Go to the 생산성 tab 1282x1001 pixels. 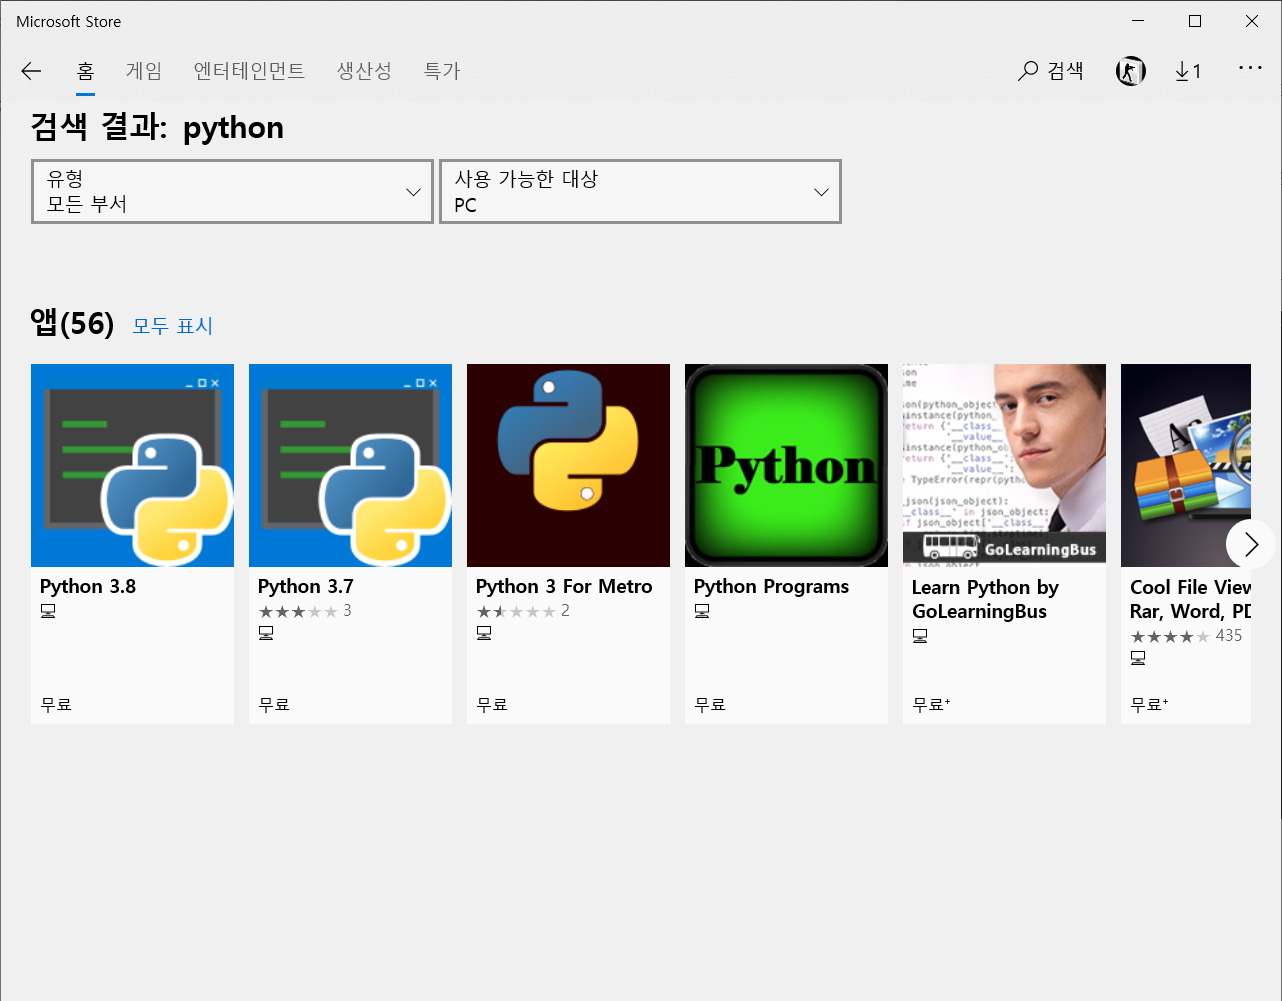364,71
